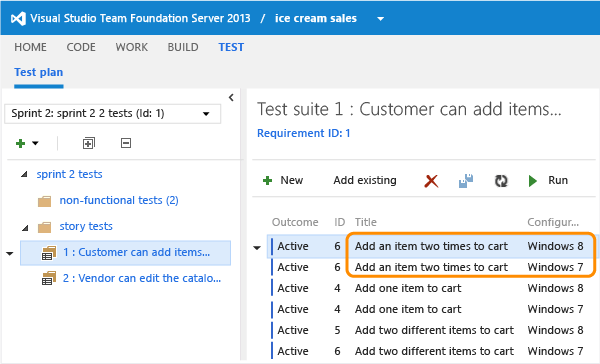Collapse all suites icon in left toolbar
Viewport: 600px width, 364px height.
click(x=126, y=143)
